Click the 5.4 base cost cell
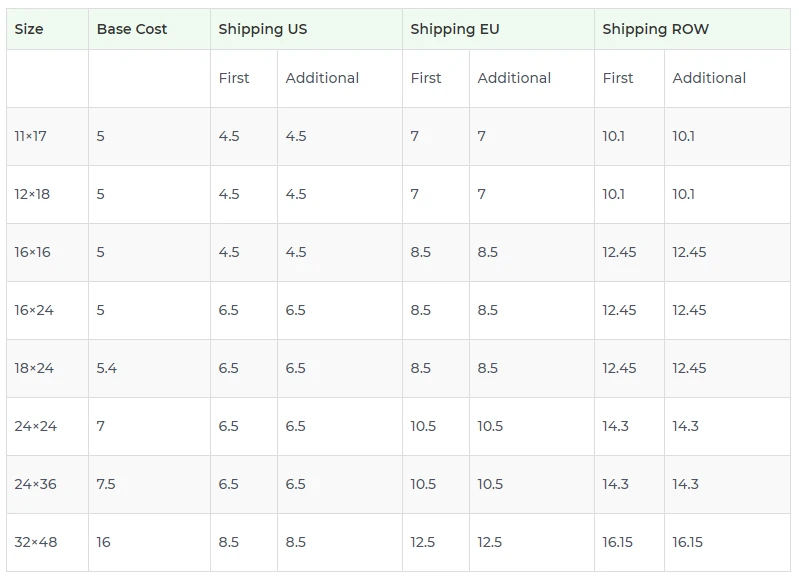 coord(107,368)
